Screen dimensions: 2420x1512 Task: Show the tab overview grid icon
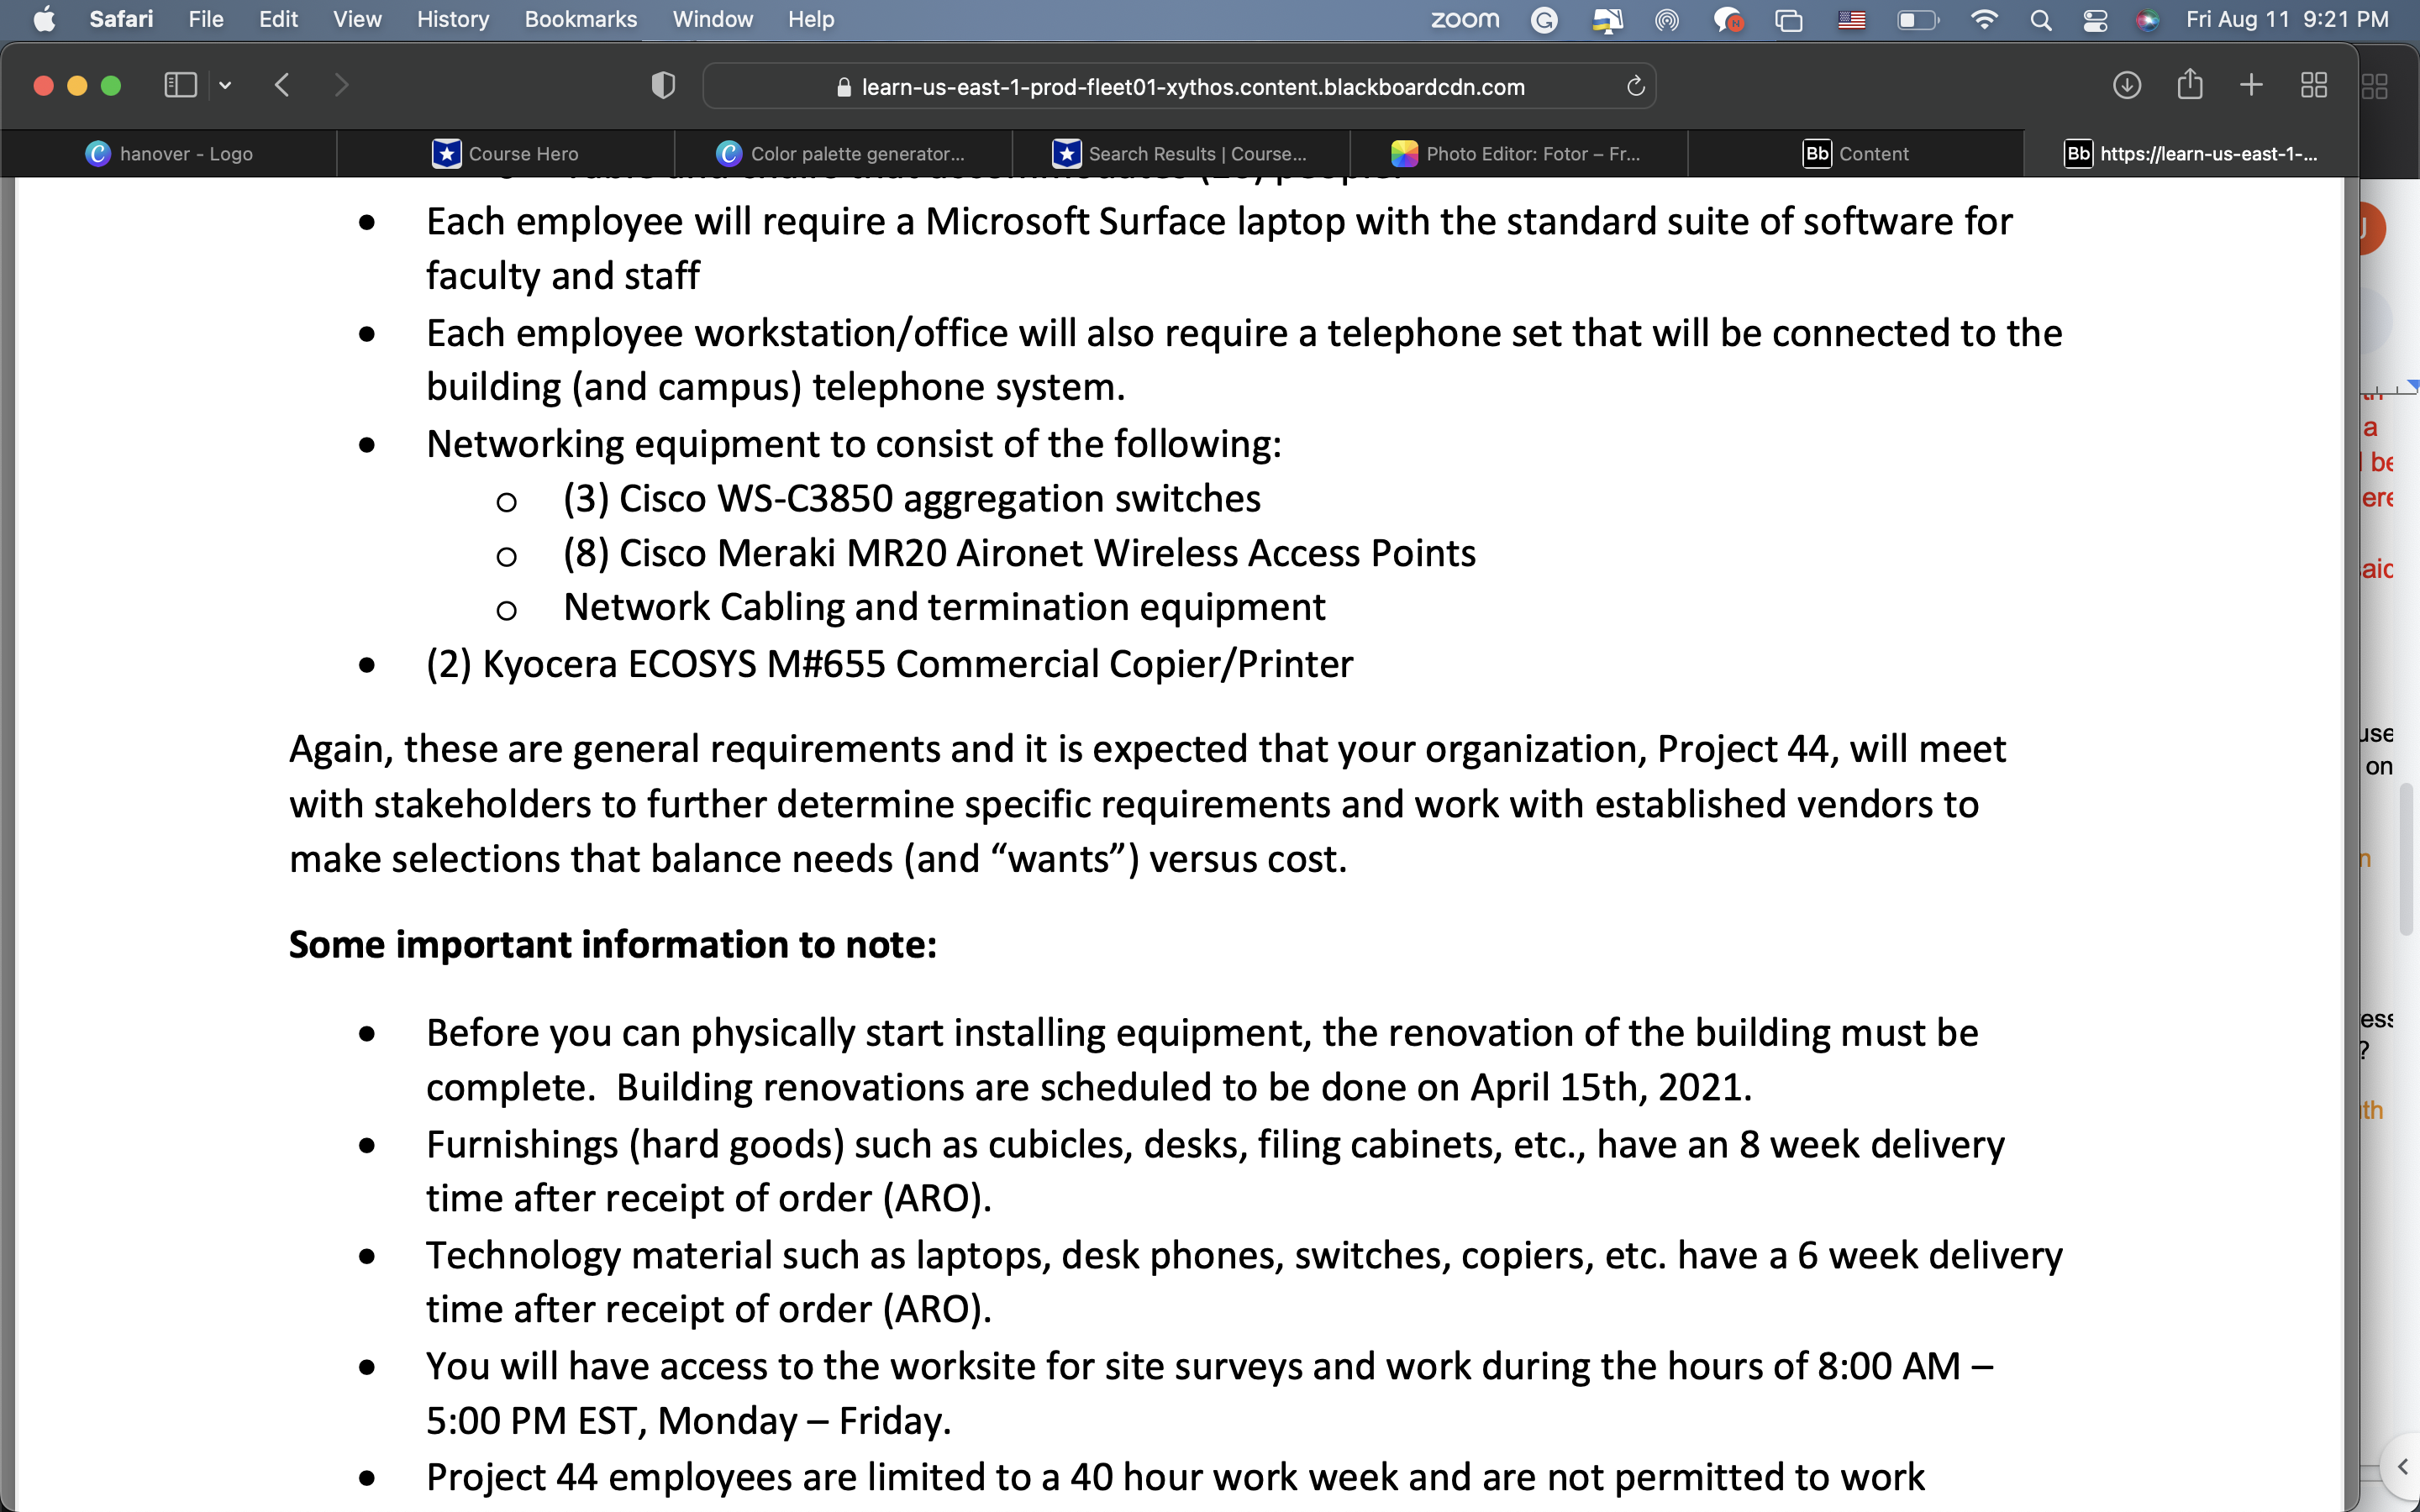point(2313,86)
